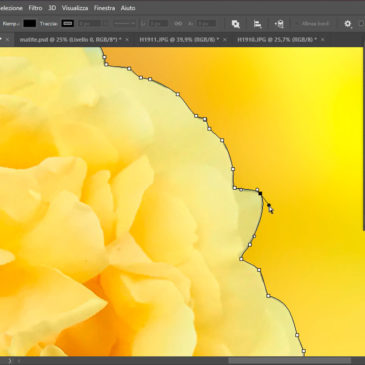Open the Finestra menu
The height and width of the screenshot is (365, 365).
click(x=104, y=8)
